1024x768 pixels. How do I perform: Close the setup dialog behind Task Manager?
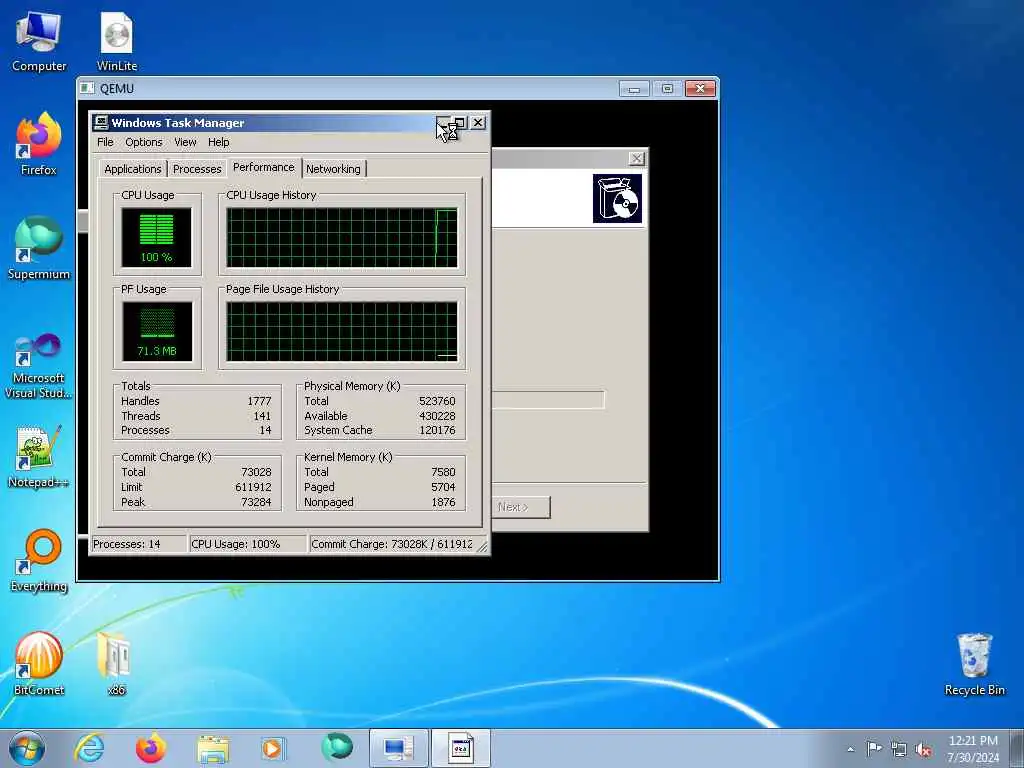click(636, 158)
